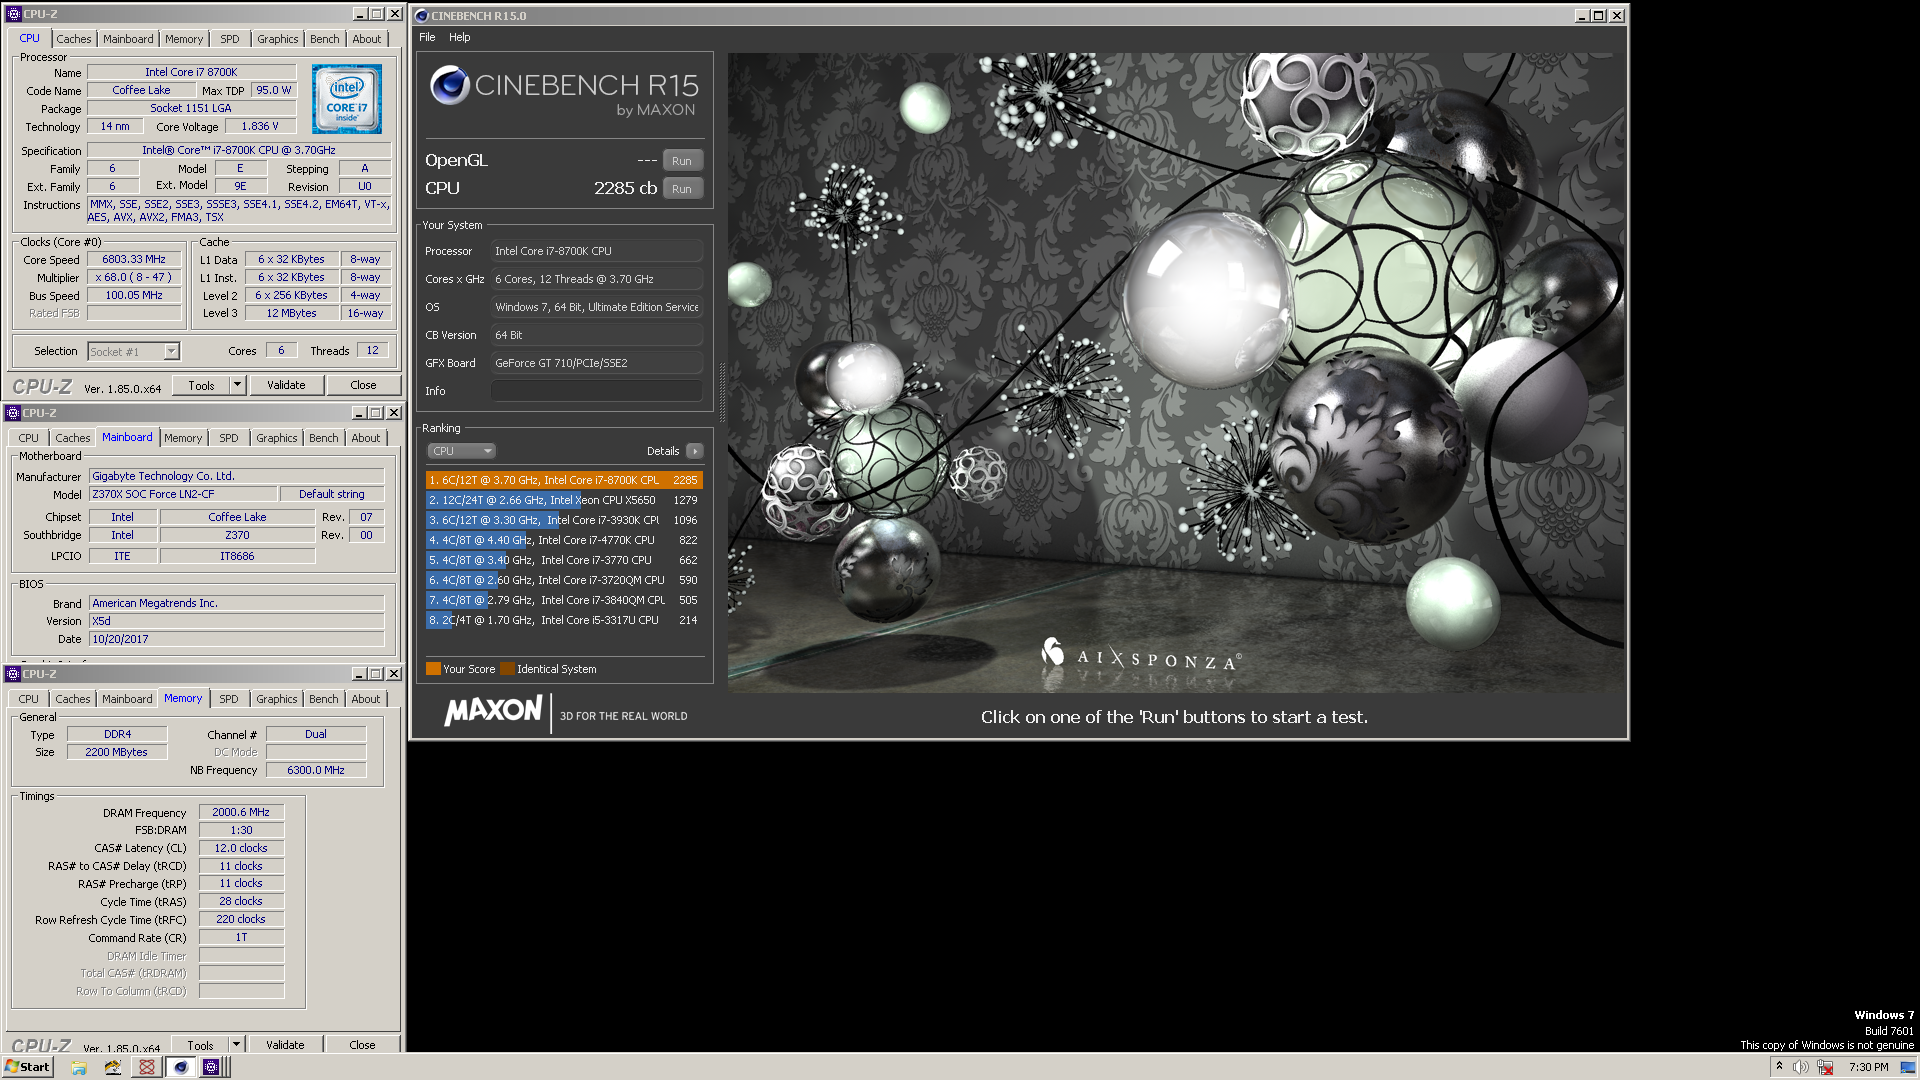Image resolution: width=1920 pixels, height=1080 pixels.
Task: Open the Socket #1 selection dropdown
Action: point(172,351)
